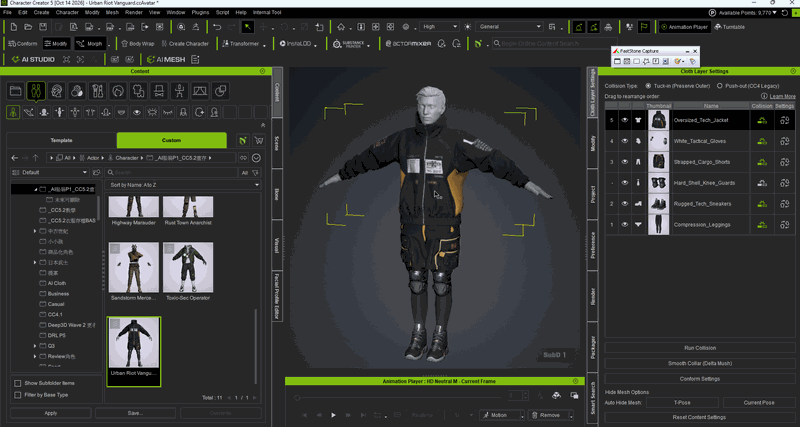The height and width of the screenshot is (427, 800).
Task: Expand the Q3 folder in the tree
Action: pos(35,346)
